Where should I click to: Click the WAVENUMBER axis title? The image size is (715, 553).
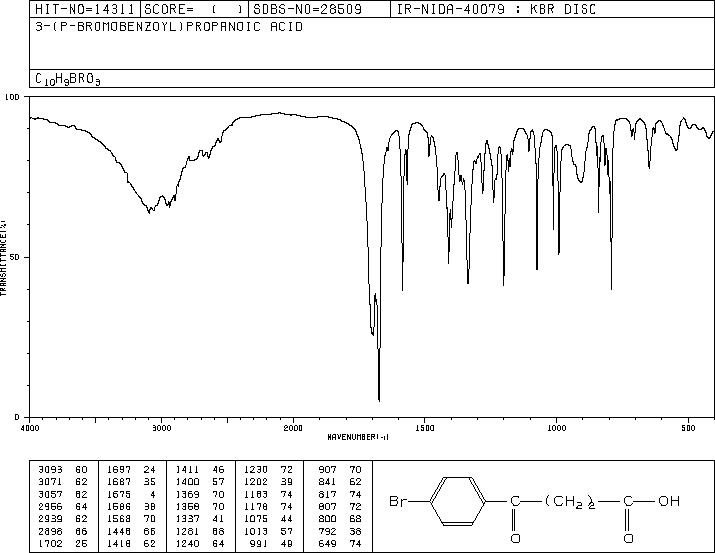[x=358, y=437]
